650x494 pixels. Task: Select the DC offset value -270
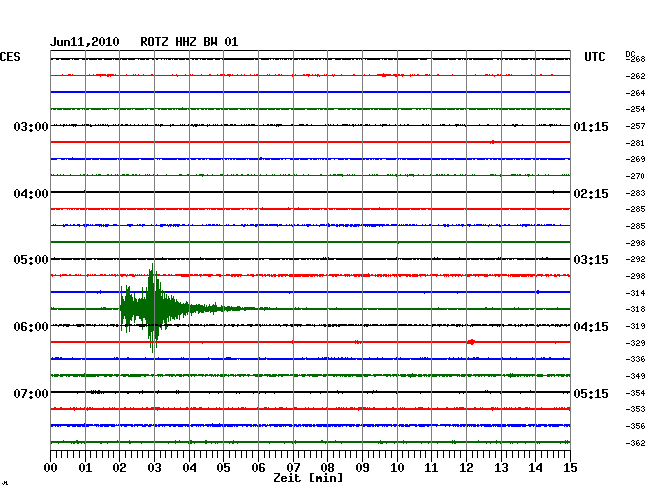click(x=635, y=177)
